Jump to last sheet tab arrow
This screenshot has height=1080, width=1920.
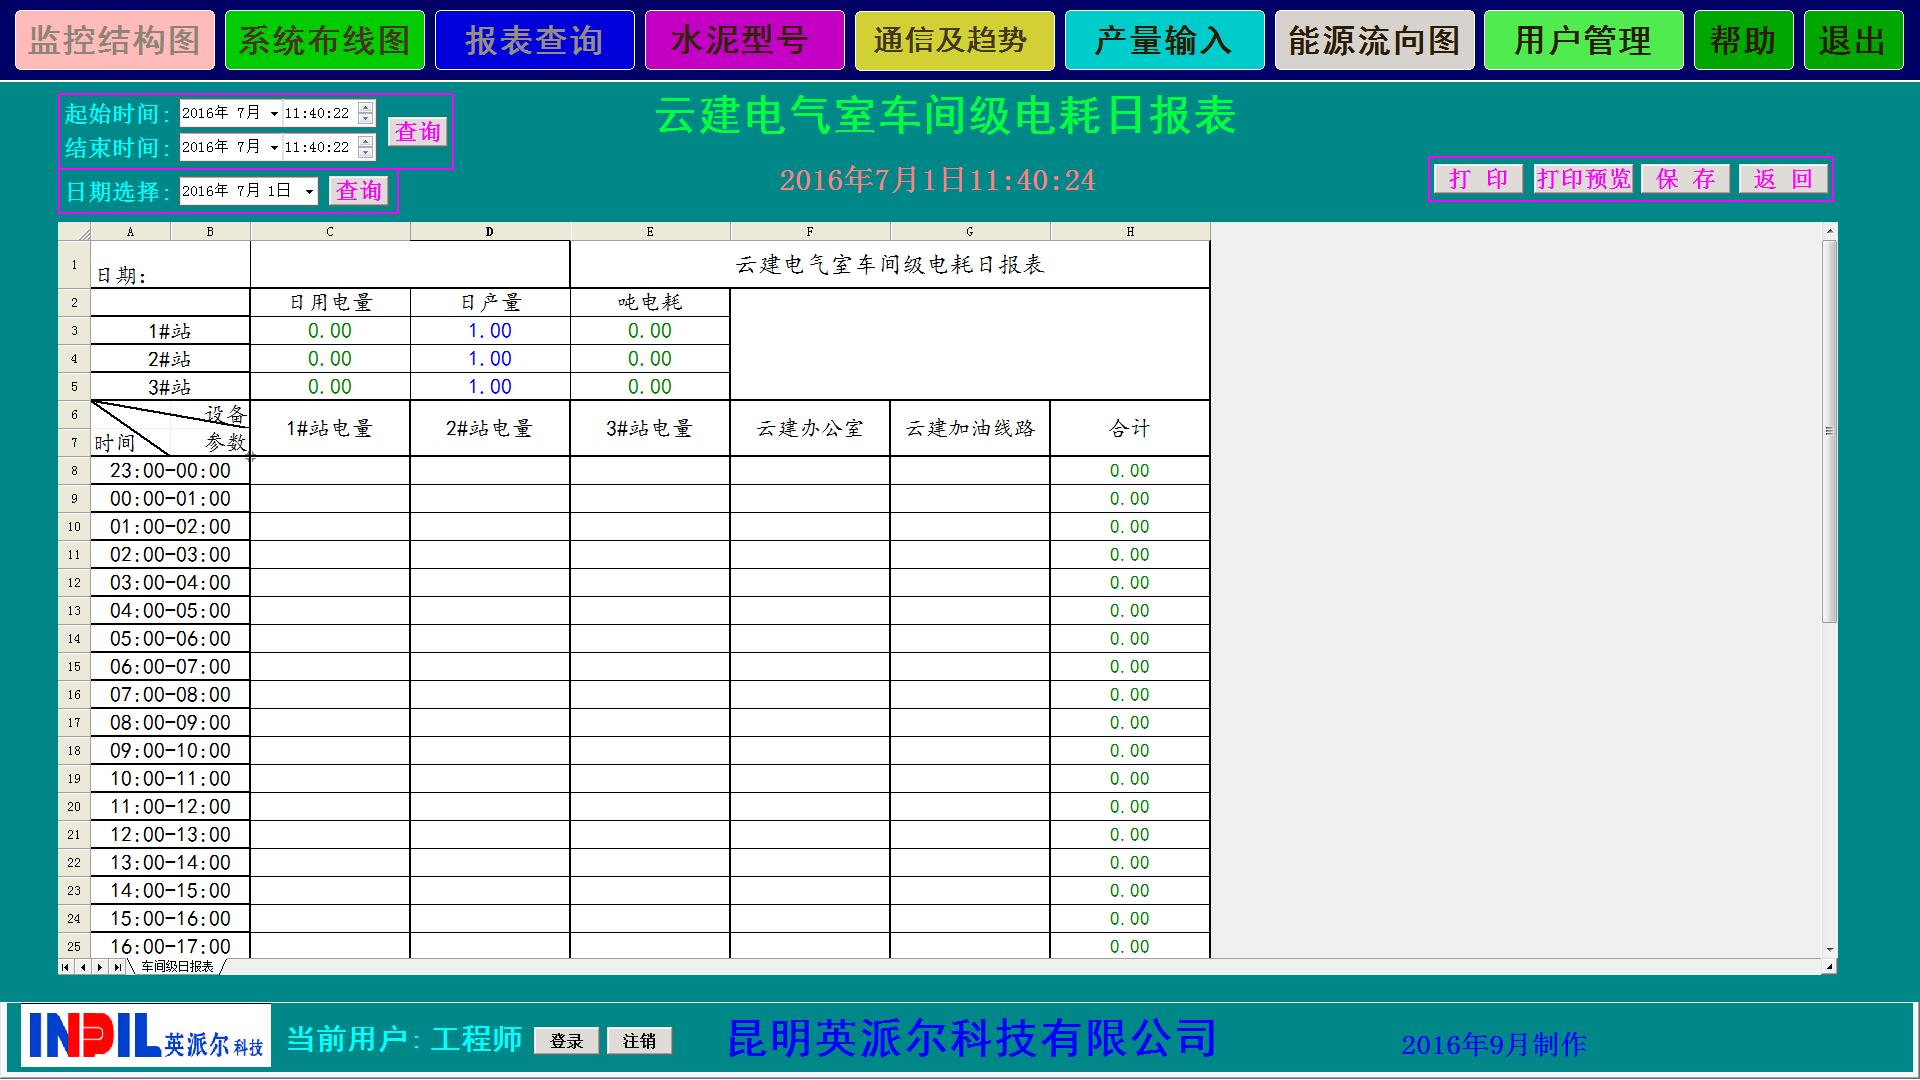[117, 967]
